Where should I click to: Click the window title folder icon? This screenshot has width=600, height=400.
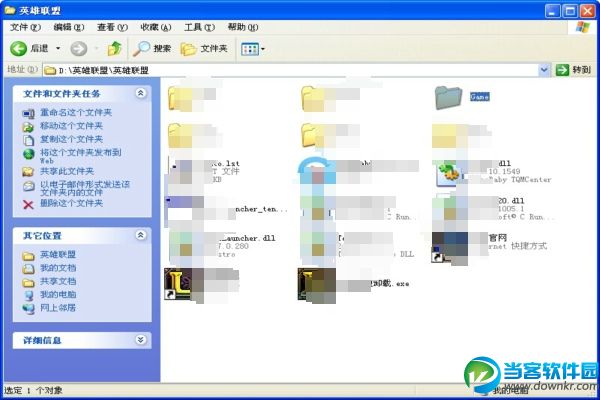pos(10,10)
